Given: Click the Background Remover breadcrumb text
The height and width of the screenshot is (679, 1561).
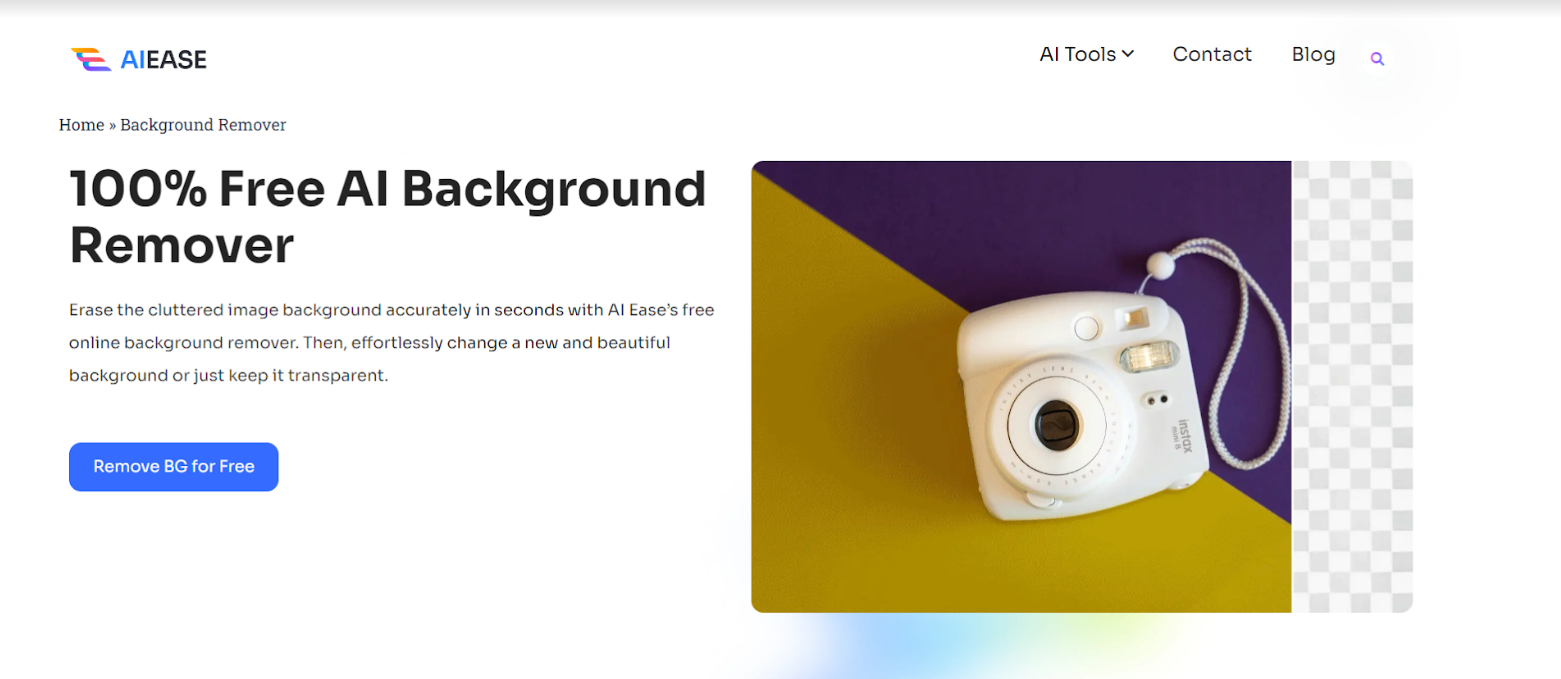Looking at the screenshot, I should pos(203,125).
